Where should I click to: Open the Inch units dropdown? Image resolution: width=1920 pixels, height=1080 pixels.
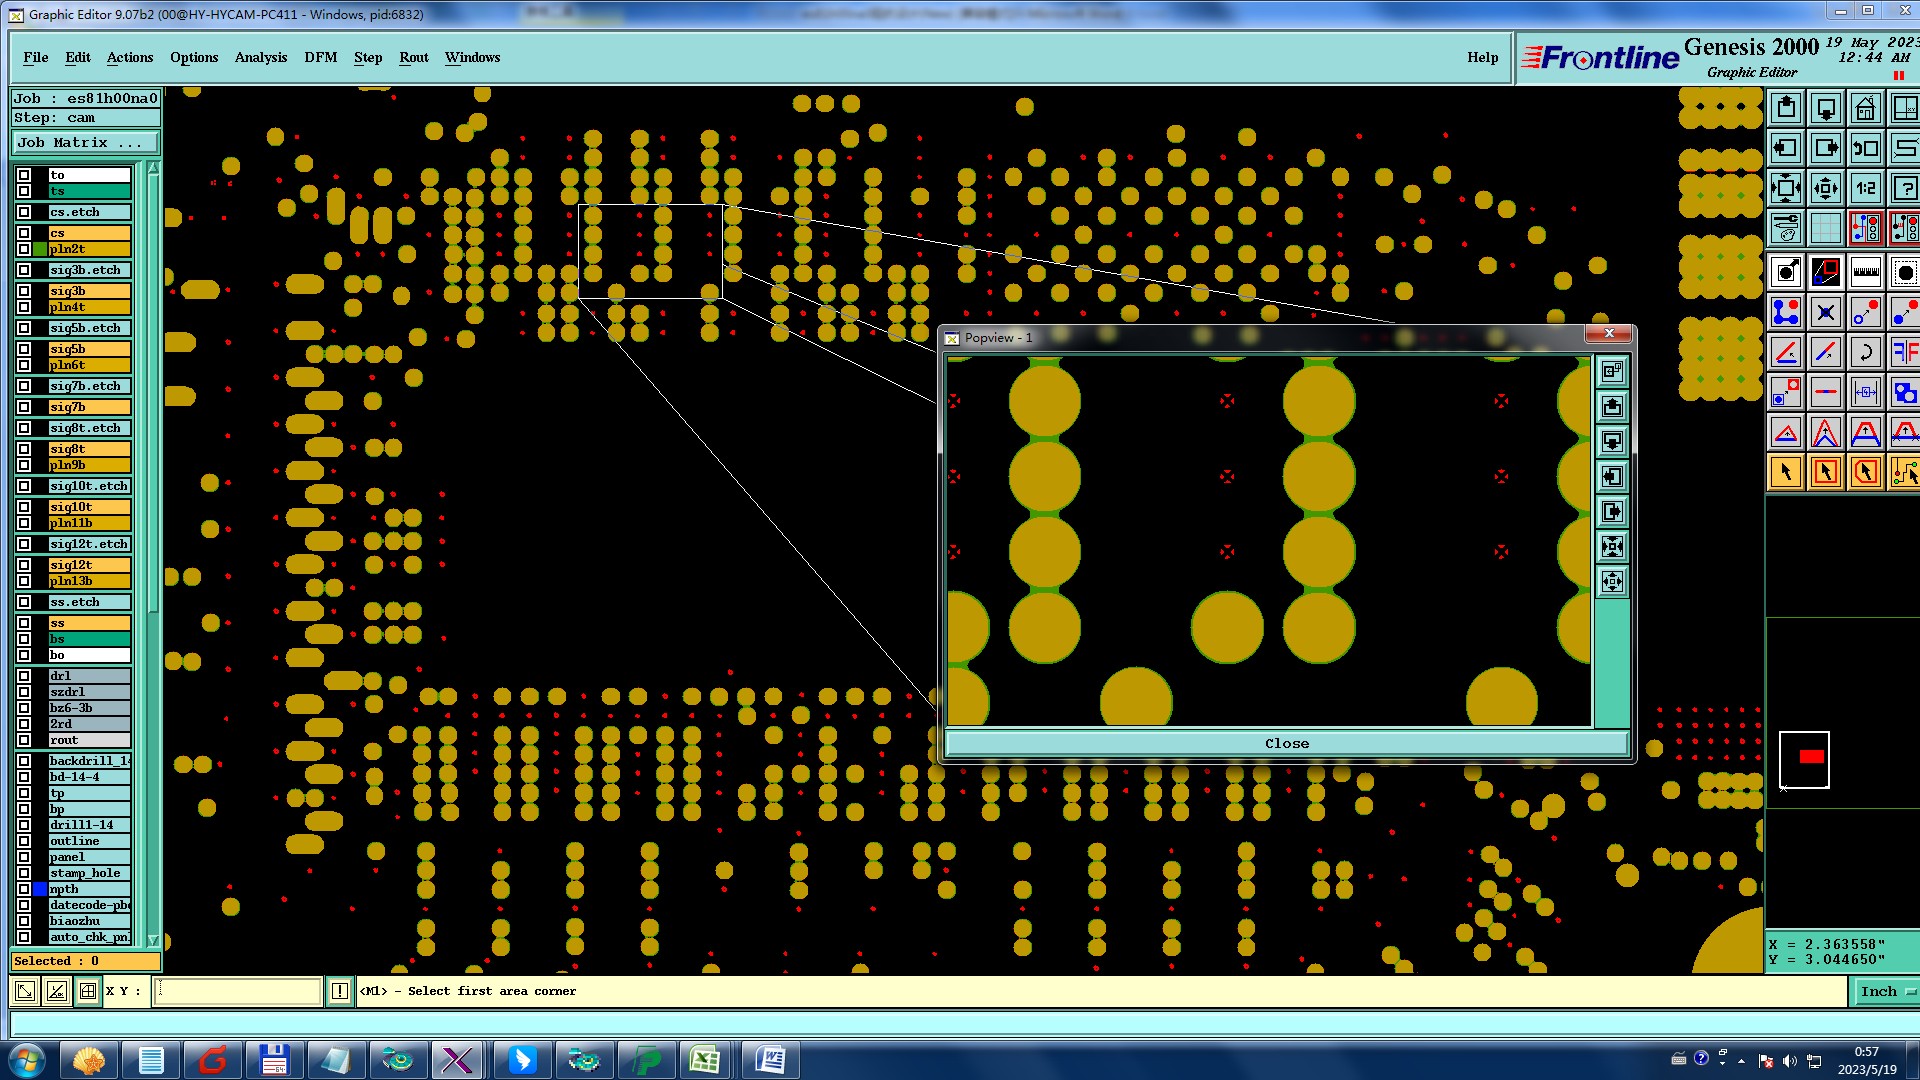point(1884,991)
